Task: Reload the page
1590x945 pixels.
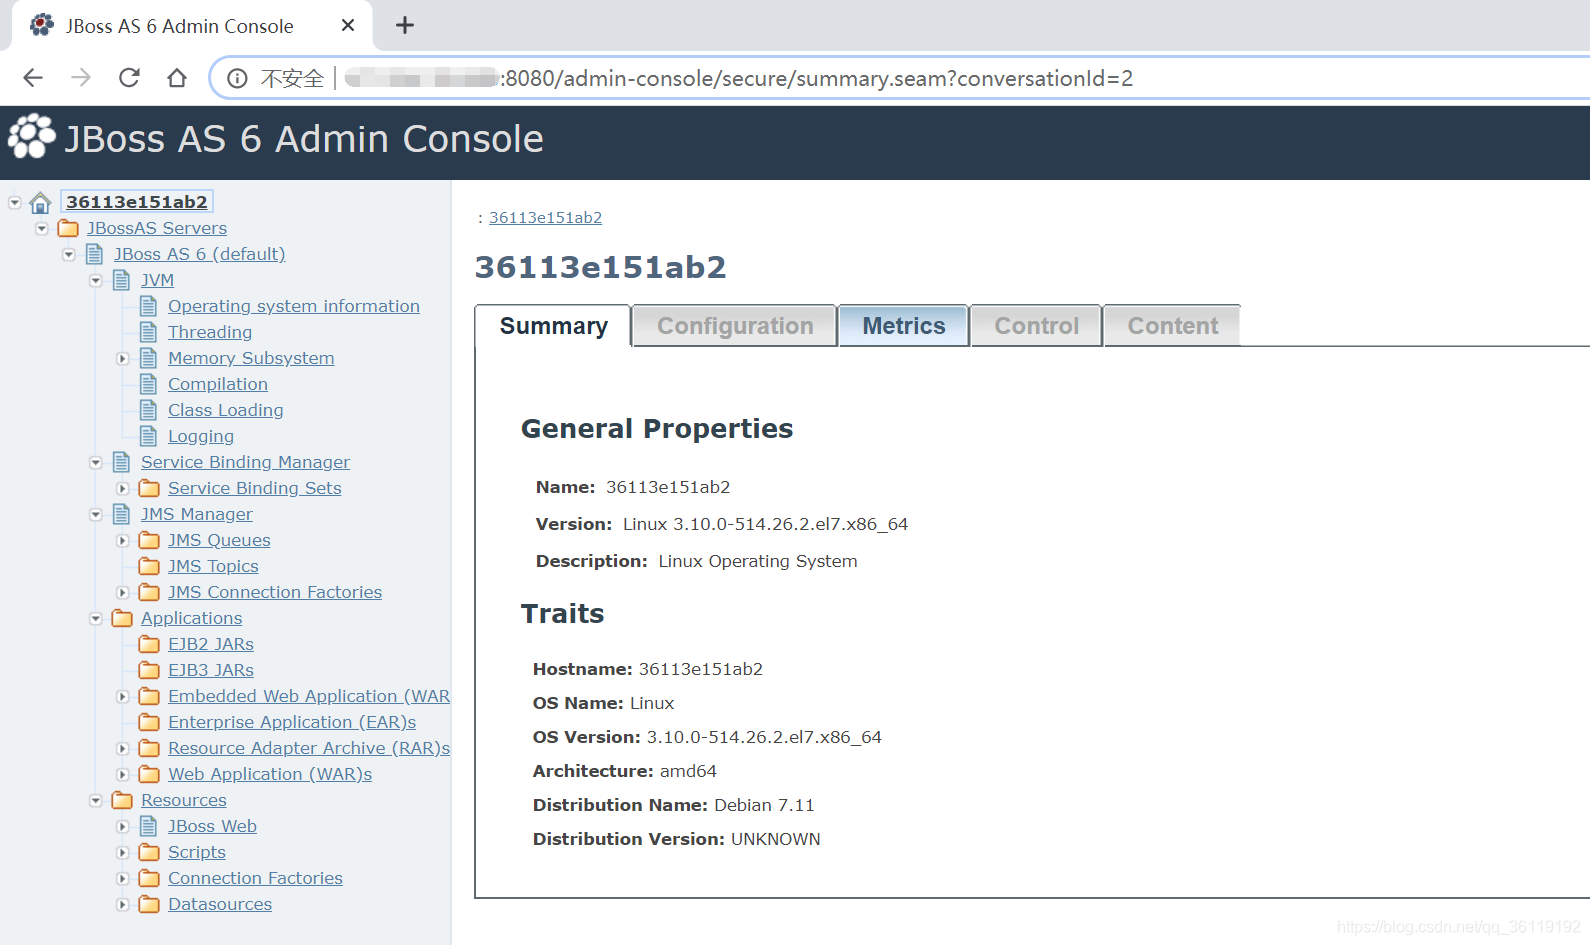Action: click(129, 78)
